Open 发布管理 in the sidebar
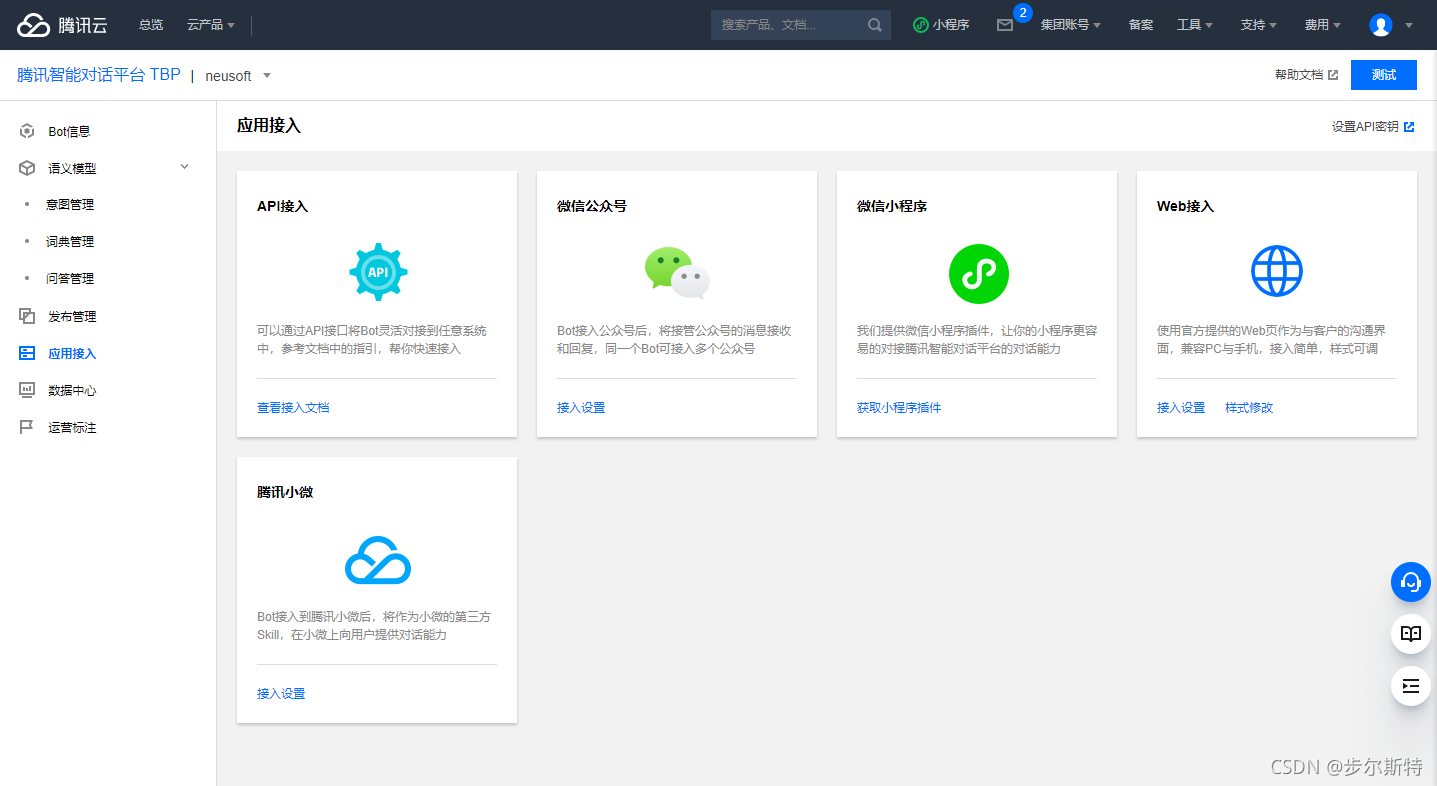The image size is (1437, 786). [72, 317]
